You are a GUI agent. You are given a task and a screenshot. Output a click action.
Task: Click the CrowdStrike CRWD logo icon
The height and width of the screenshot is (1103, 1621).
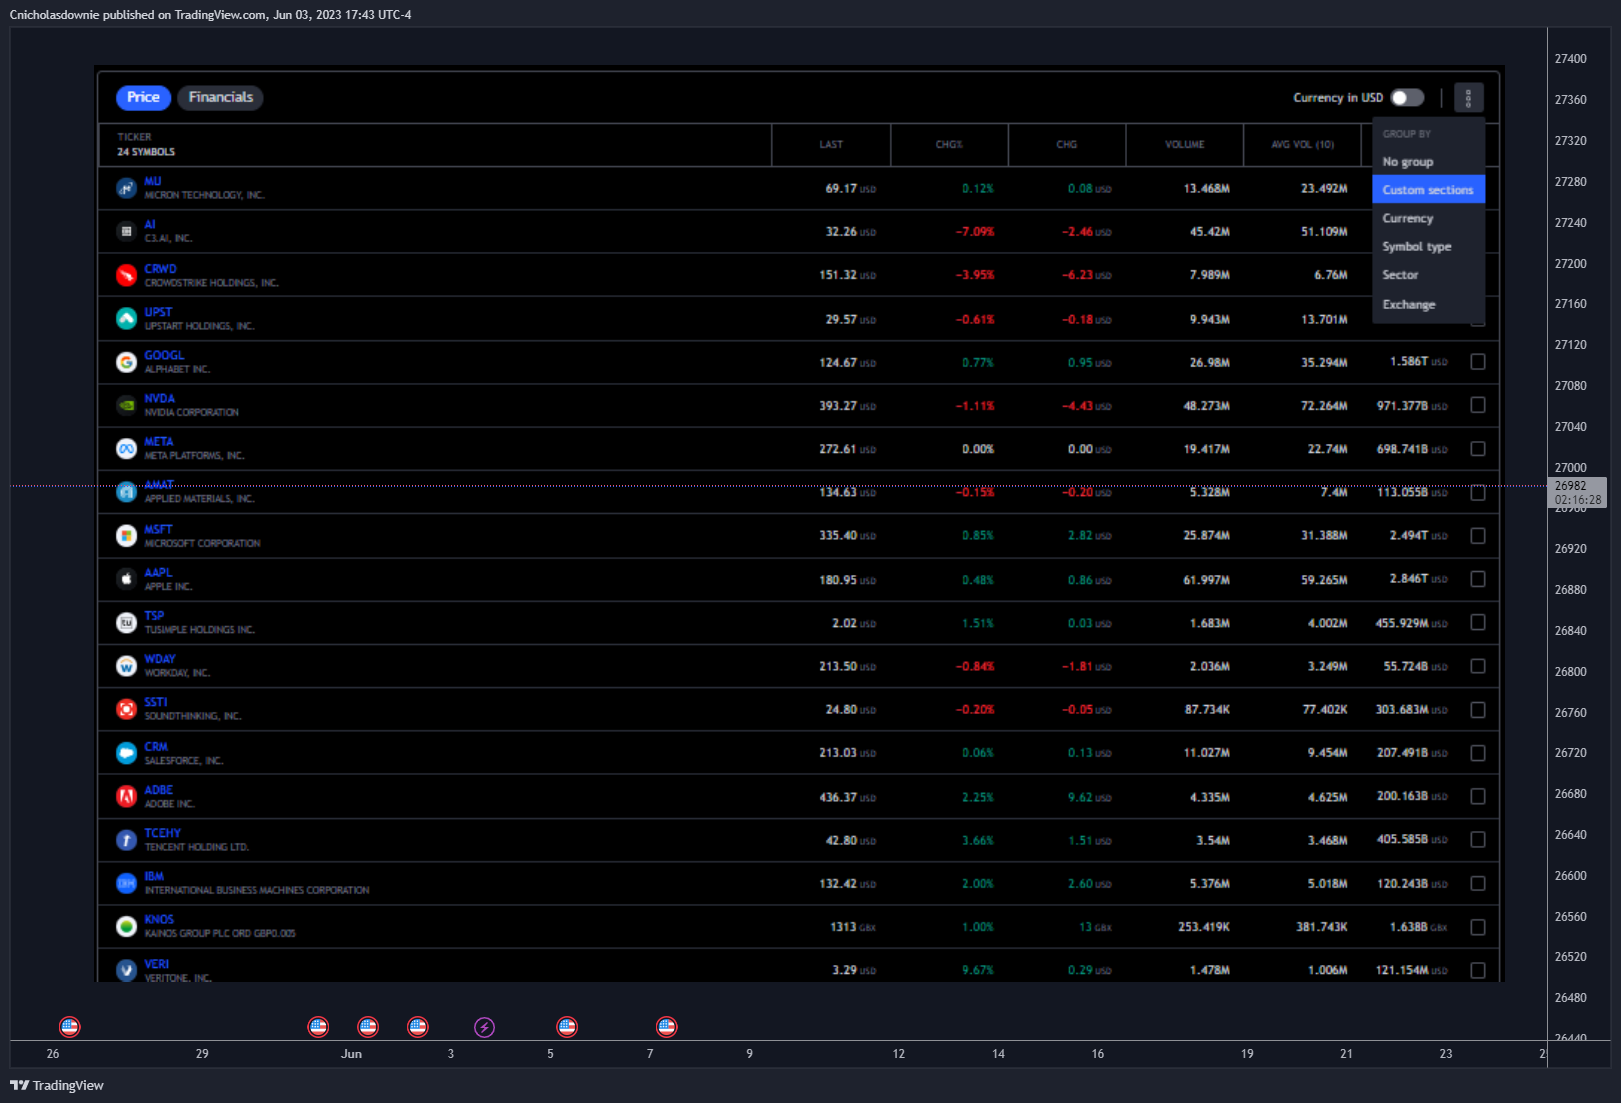(126, 275)
